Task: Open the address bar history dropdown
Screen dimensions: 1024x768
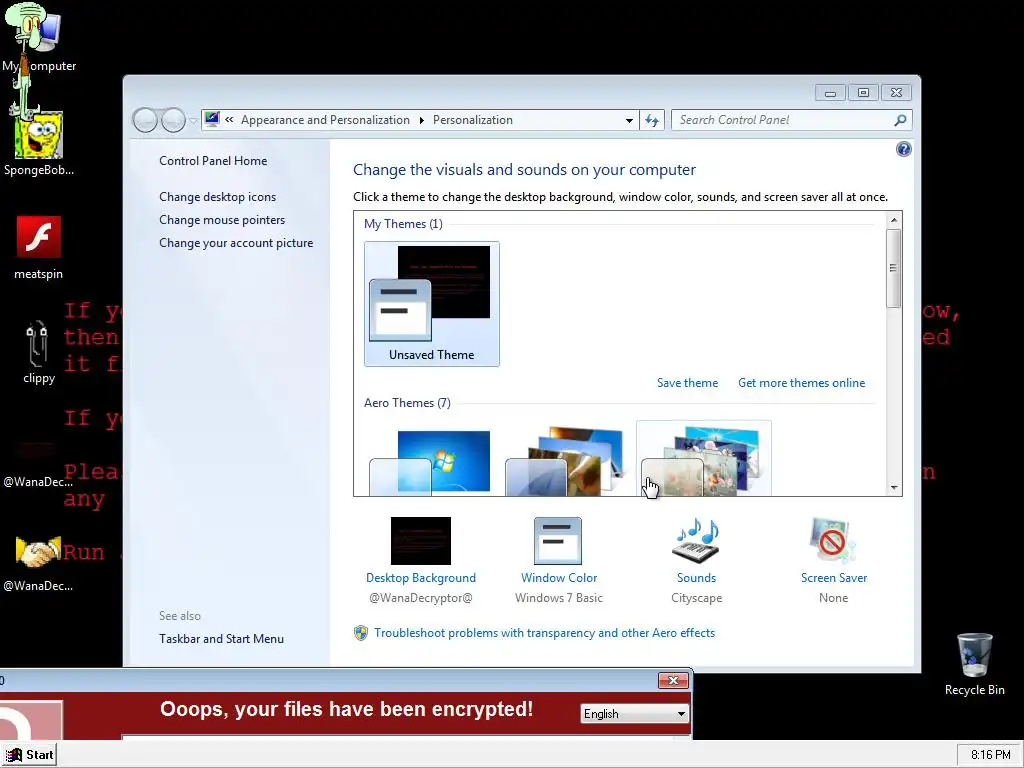Action: (x=629, y=120)
